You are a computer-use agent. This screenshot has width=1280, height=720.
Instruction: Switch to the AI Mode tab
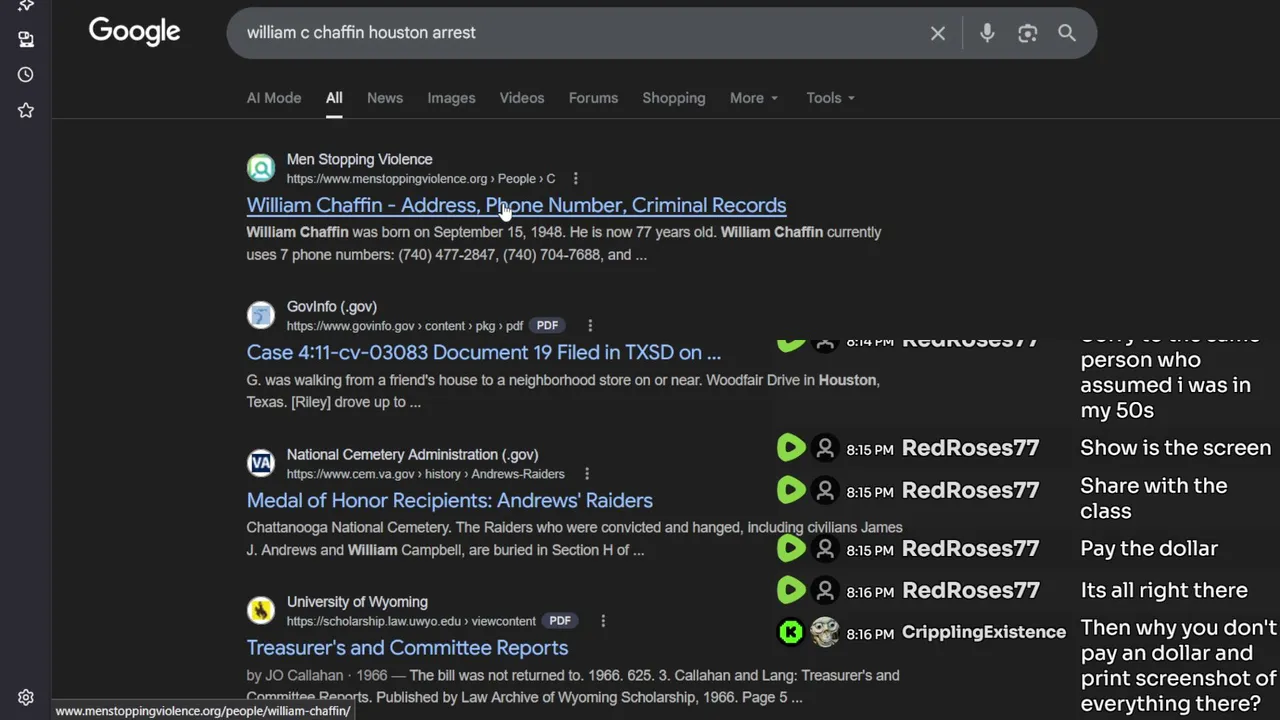tap(274, 98)
